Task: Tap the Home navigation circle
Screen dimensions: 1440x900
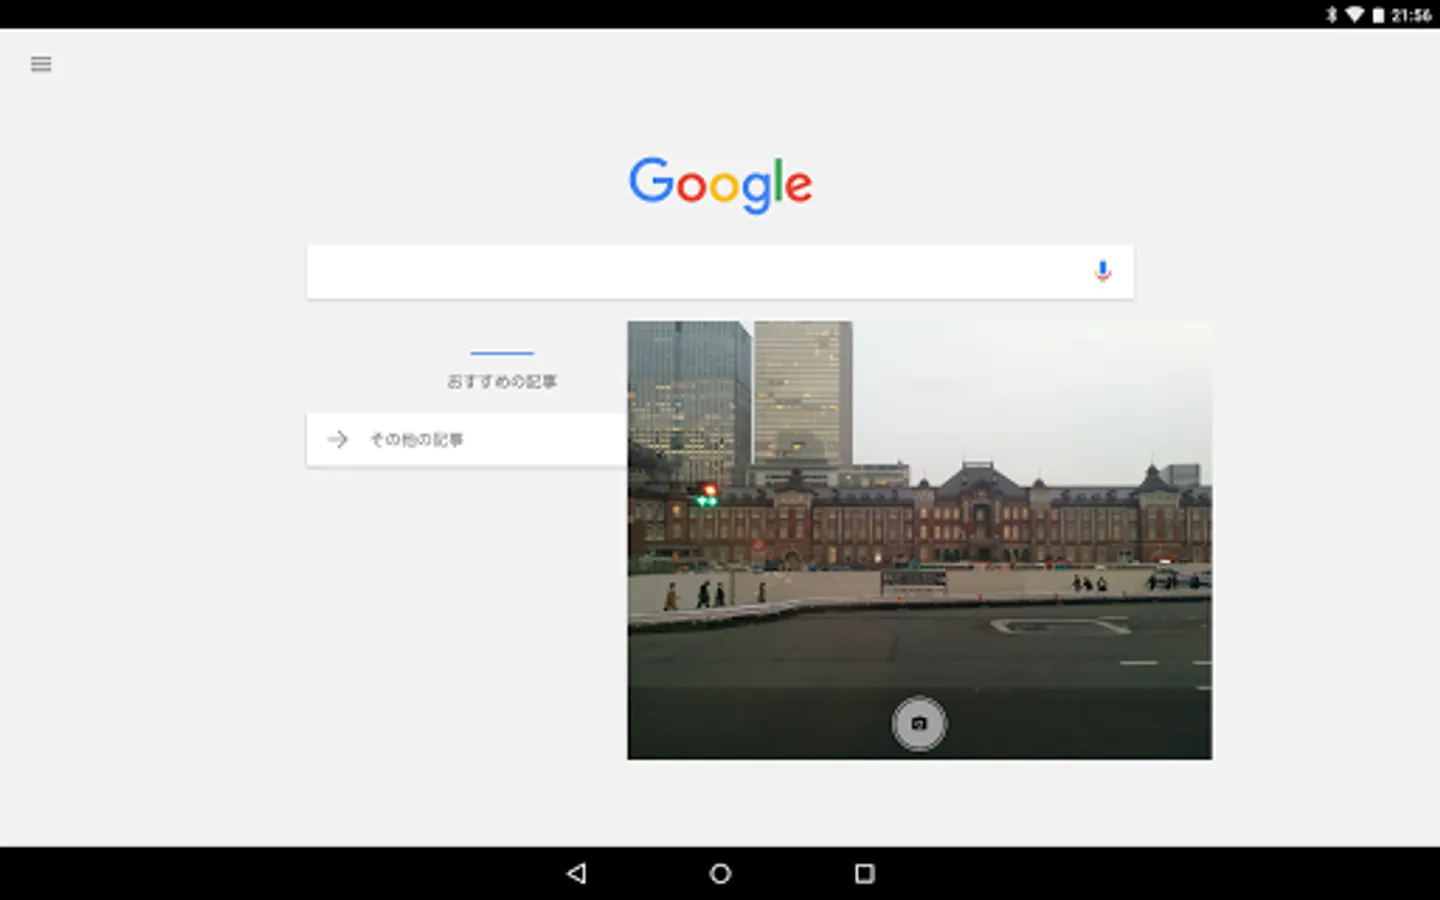Action: [x=719, y=873]
